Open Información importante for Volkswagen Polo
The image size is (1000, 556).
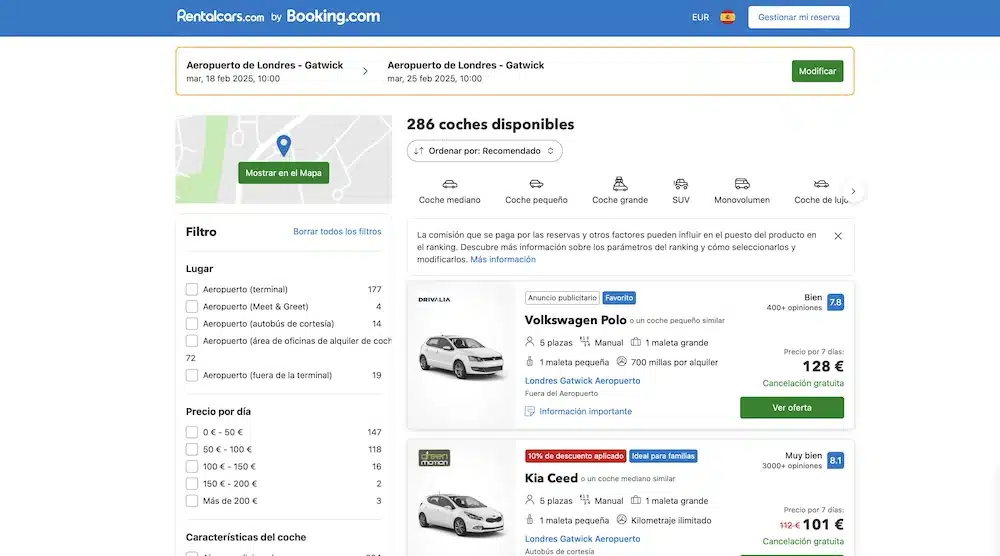585,412
